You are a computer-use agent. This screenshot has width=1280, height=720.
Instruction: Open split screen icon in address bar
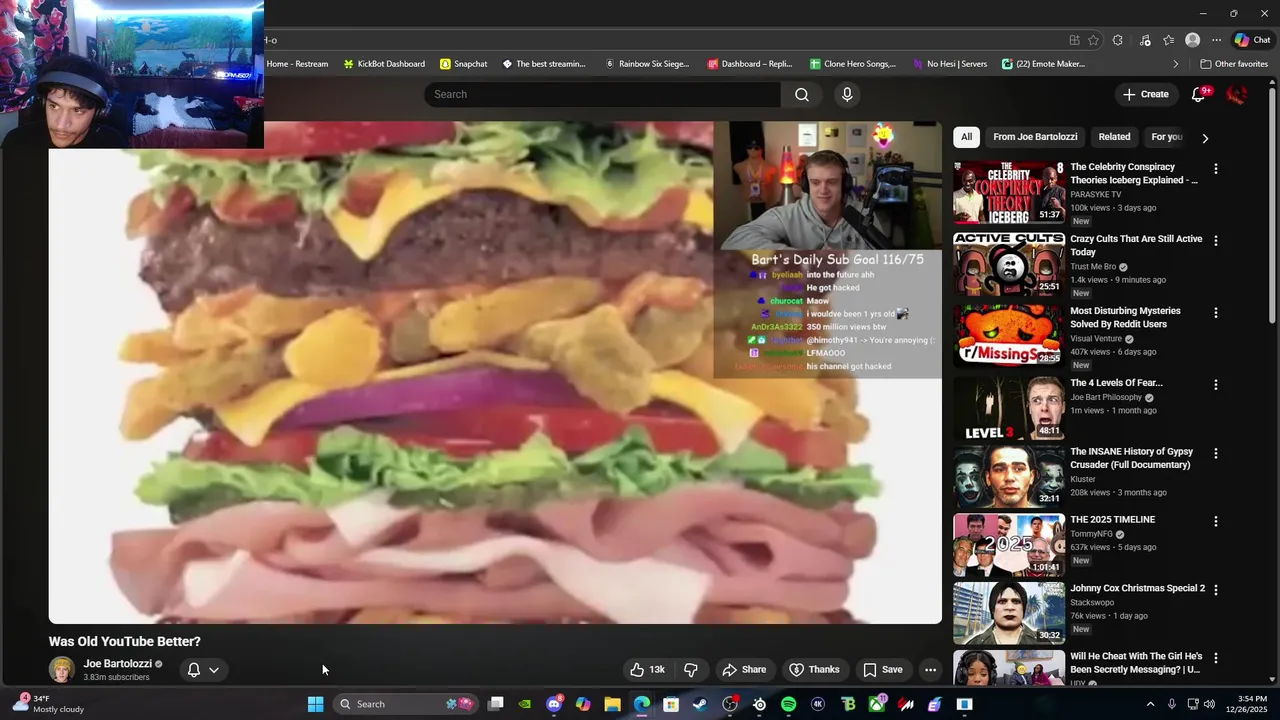coord(1074,40)
